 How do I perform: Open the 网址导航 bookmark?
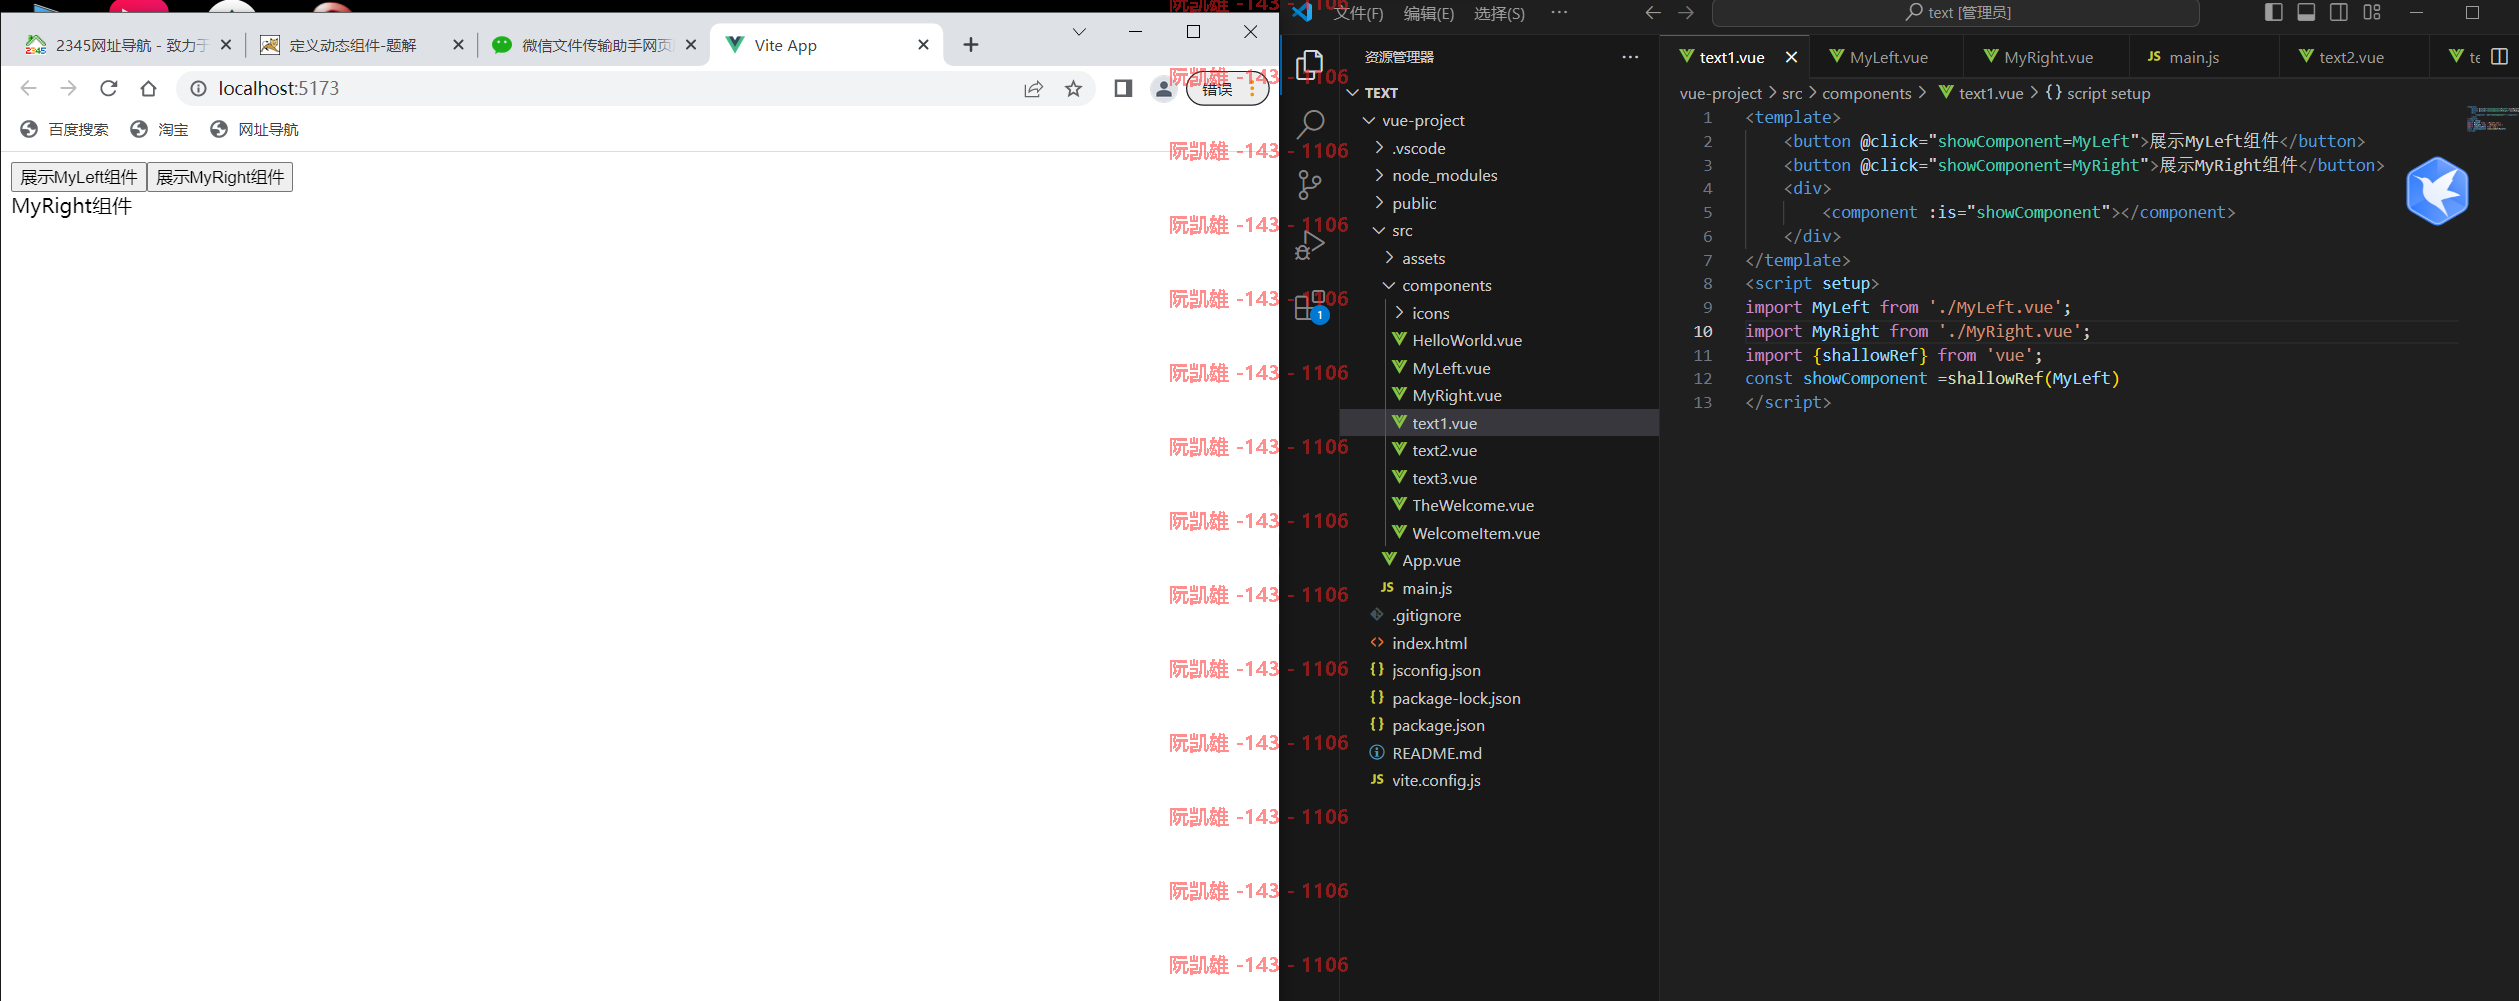pos(254,129)
